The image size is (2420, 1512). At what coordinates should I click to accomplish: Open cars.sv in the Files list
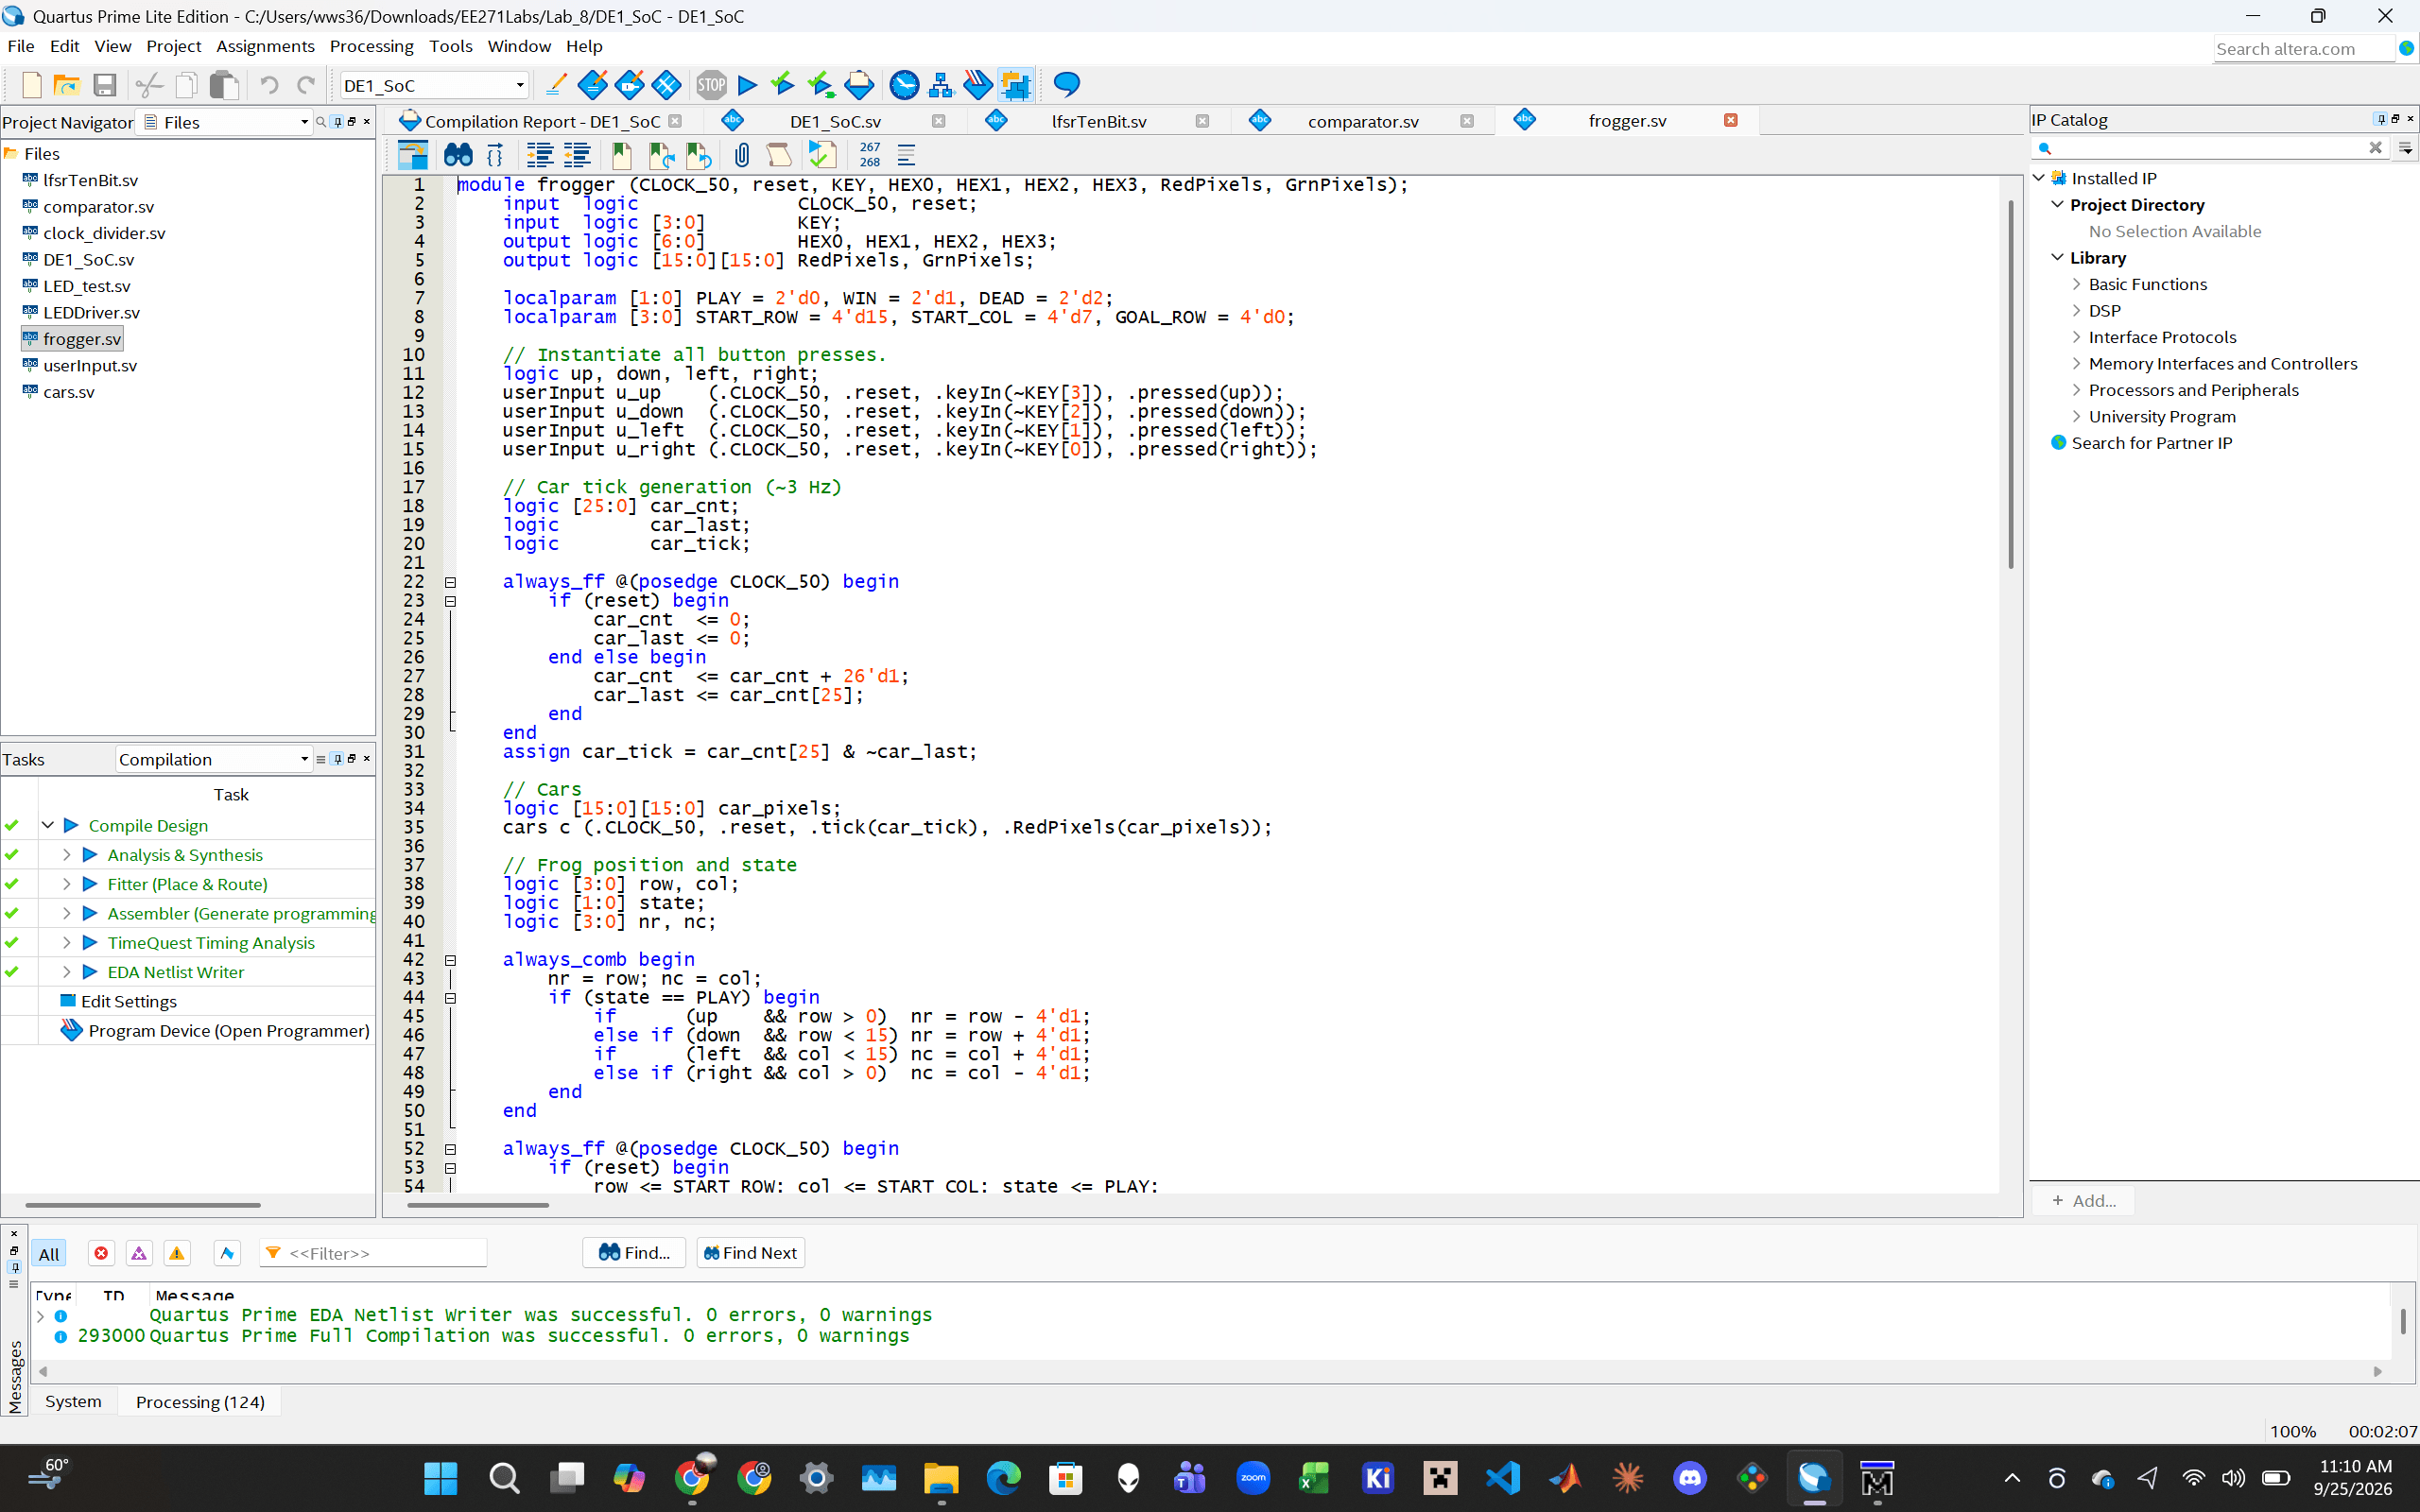coord(69,392)
